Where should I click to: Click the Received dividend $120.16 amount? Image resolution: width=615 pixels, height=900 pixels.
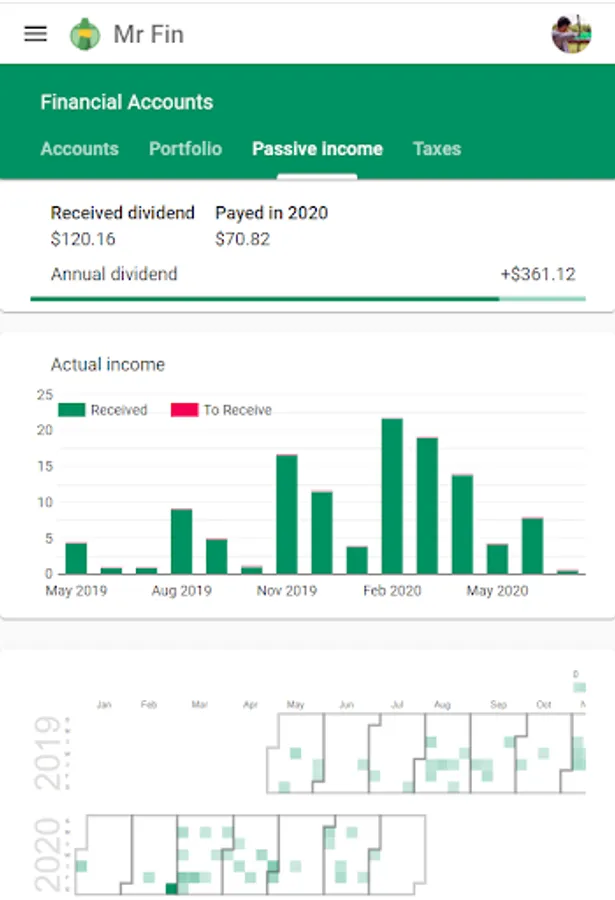pyautogui.click(x=83, y=239)
